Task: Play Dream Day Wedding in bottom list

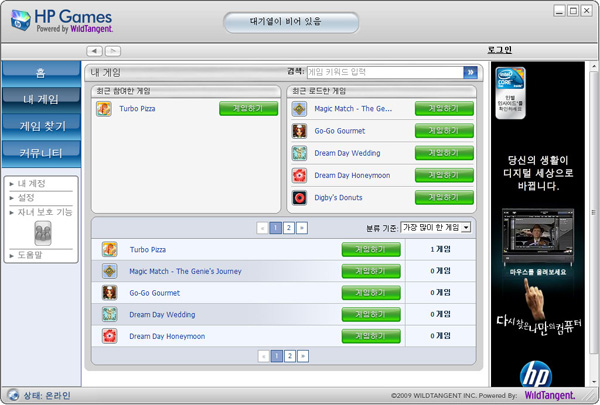Action: coord(371,315)
